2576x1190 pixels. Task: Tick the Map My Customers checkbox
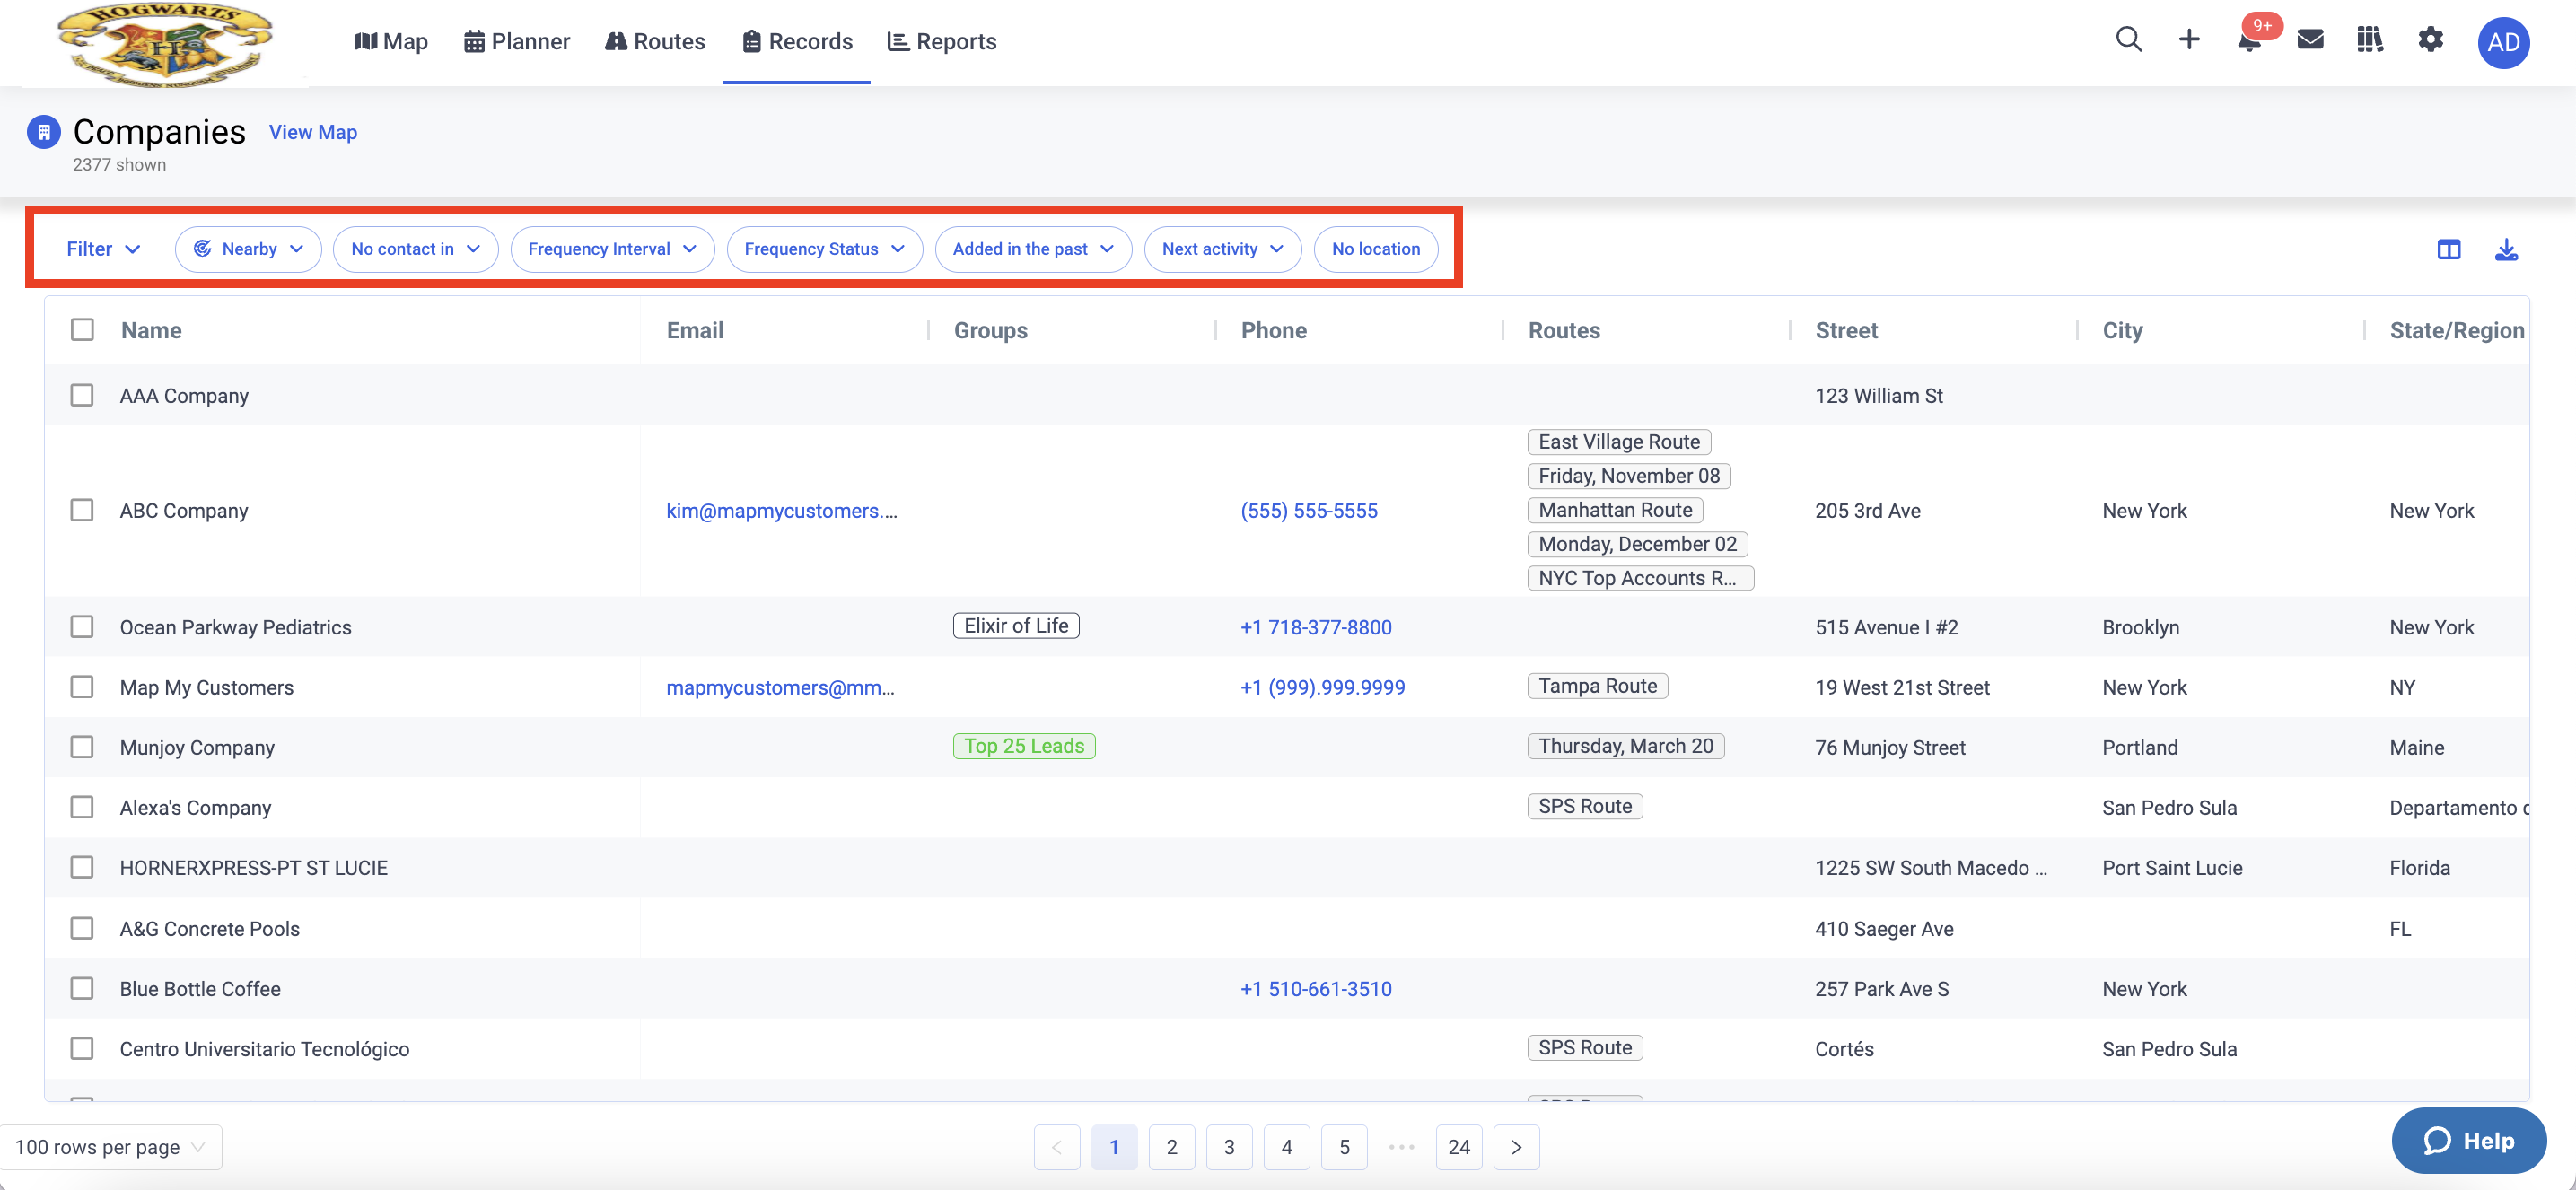tap(82, 687)
